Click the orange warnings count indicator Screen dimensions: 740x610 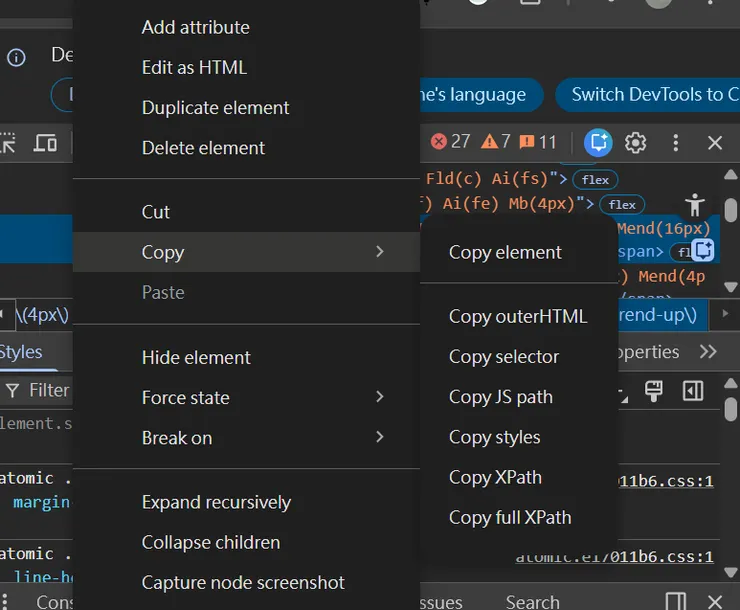pyautogui.click(x=497, y=142)
